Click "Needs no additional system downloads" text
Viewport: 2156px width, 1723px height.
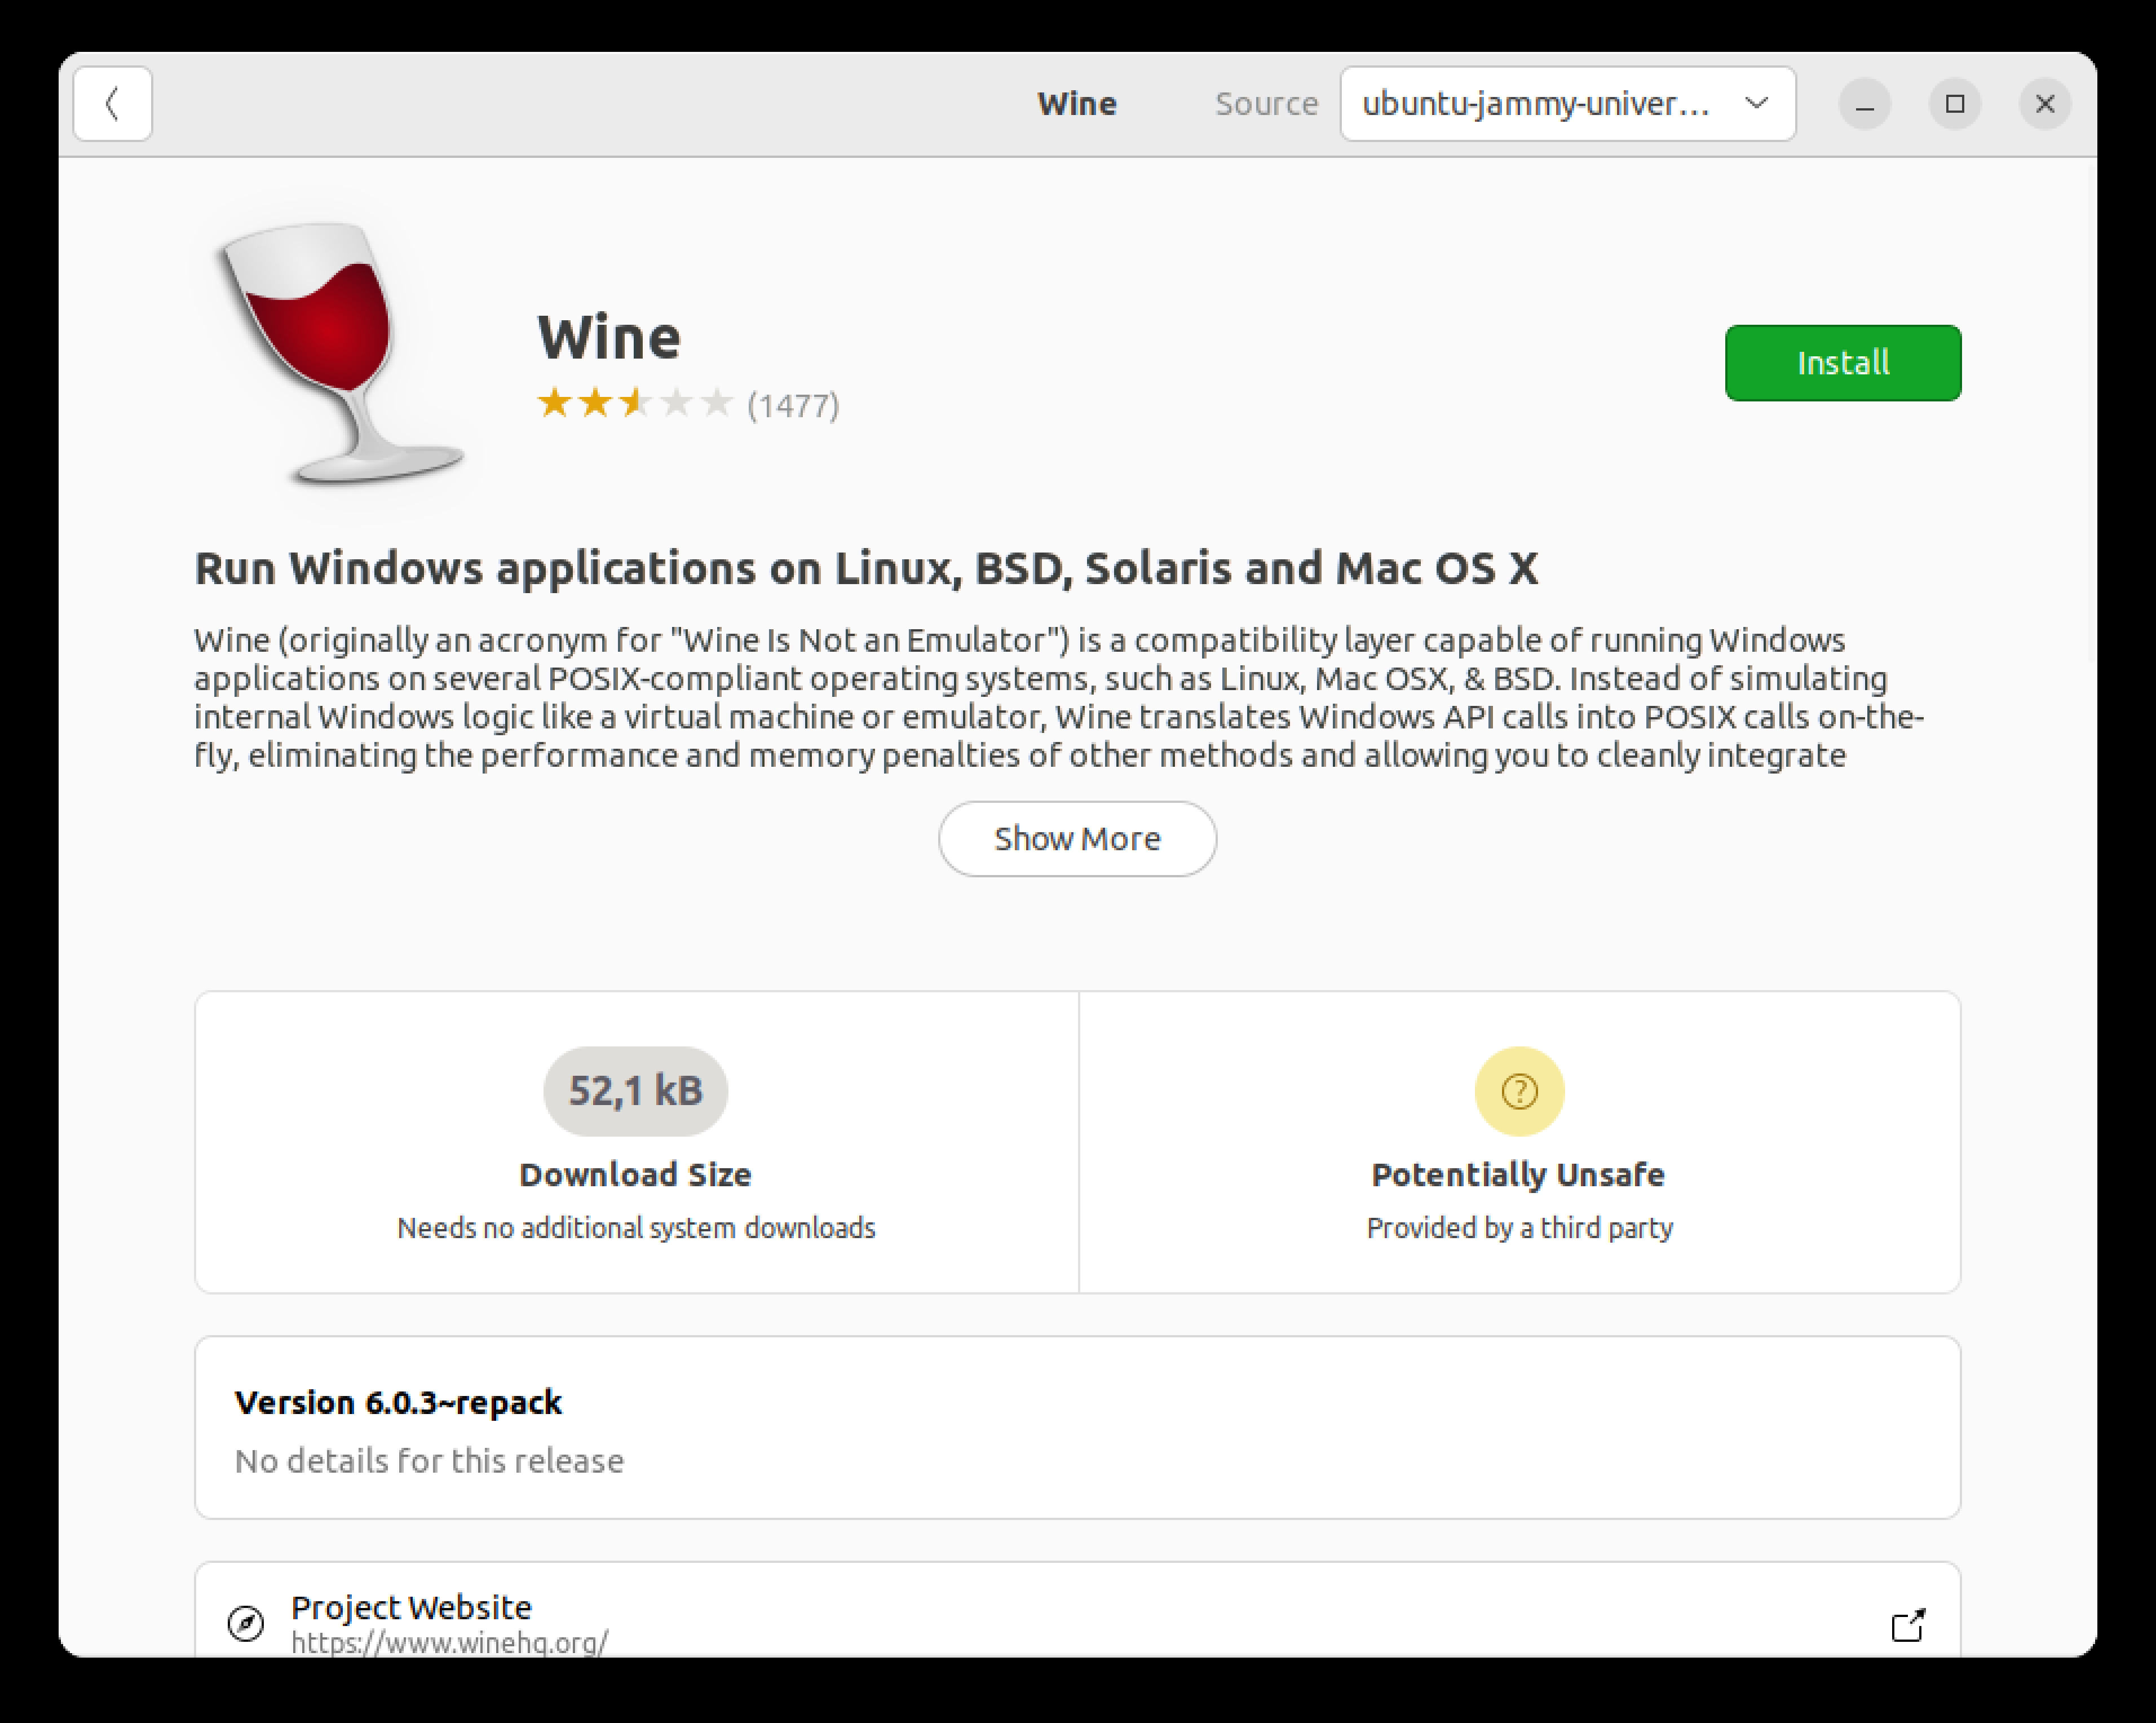[x=636, y=1228]
